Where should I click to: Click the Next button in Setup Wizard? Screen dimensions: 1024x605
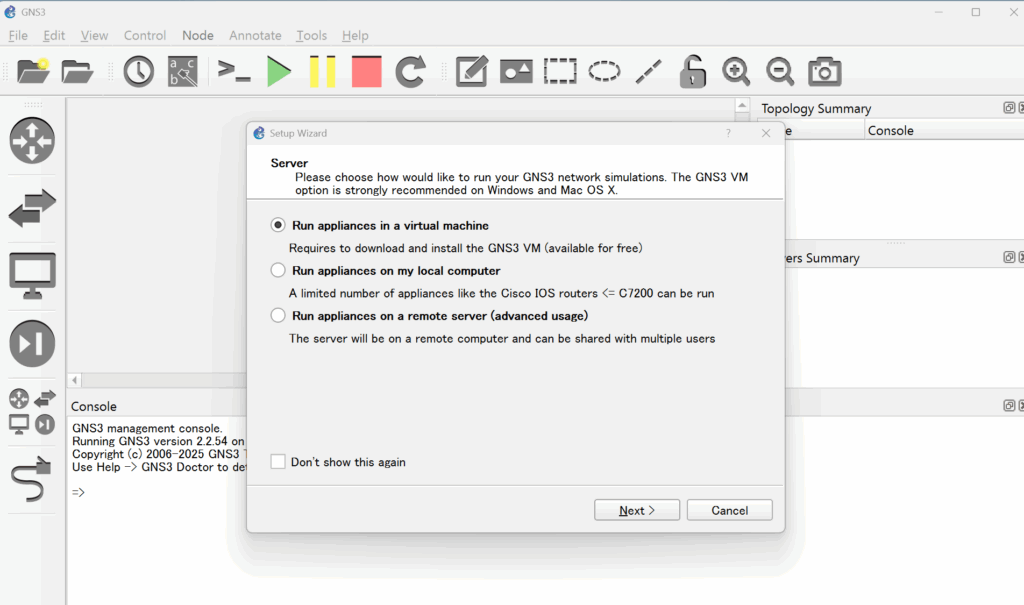tap(637, 510)
